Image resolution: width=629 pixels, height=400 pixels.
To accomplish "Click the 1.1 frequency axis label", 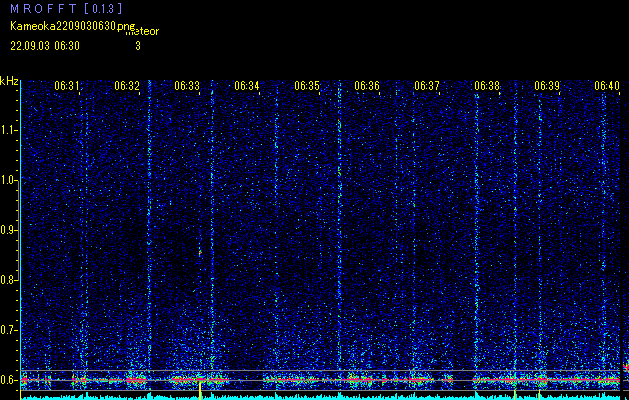I will pos(7,130).
